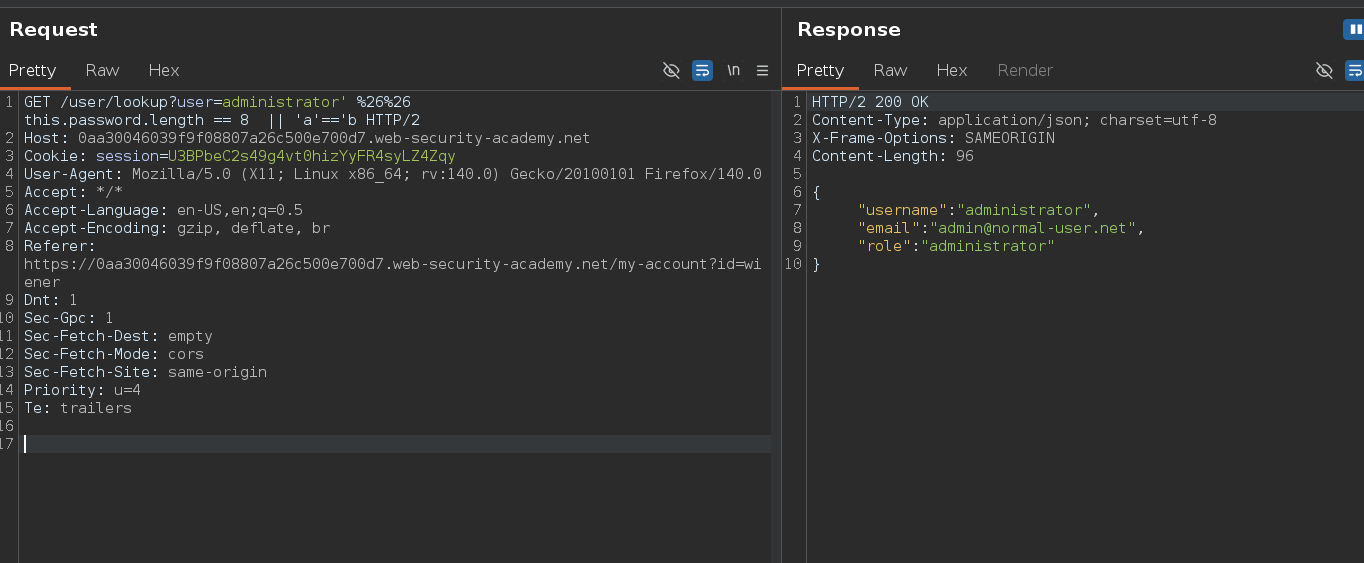The image size is (1364, 563).
Task: Click the Content-Type response header
Action: [x=1014, y=120]
